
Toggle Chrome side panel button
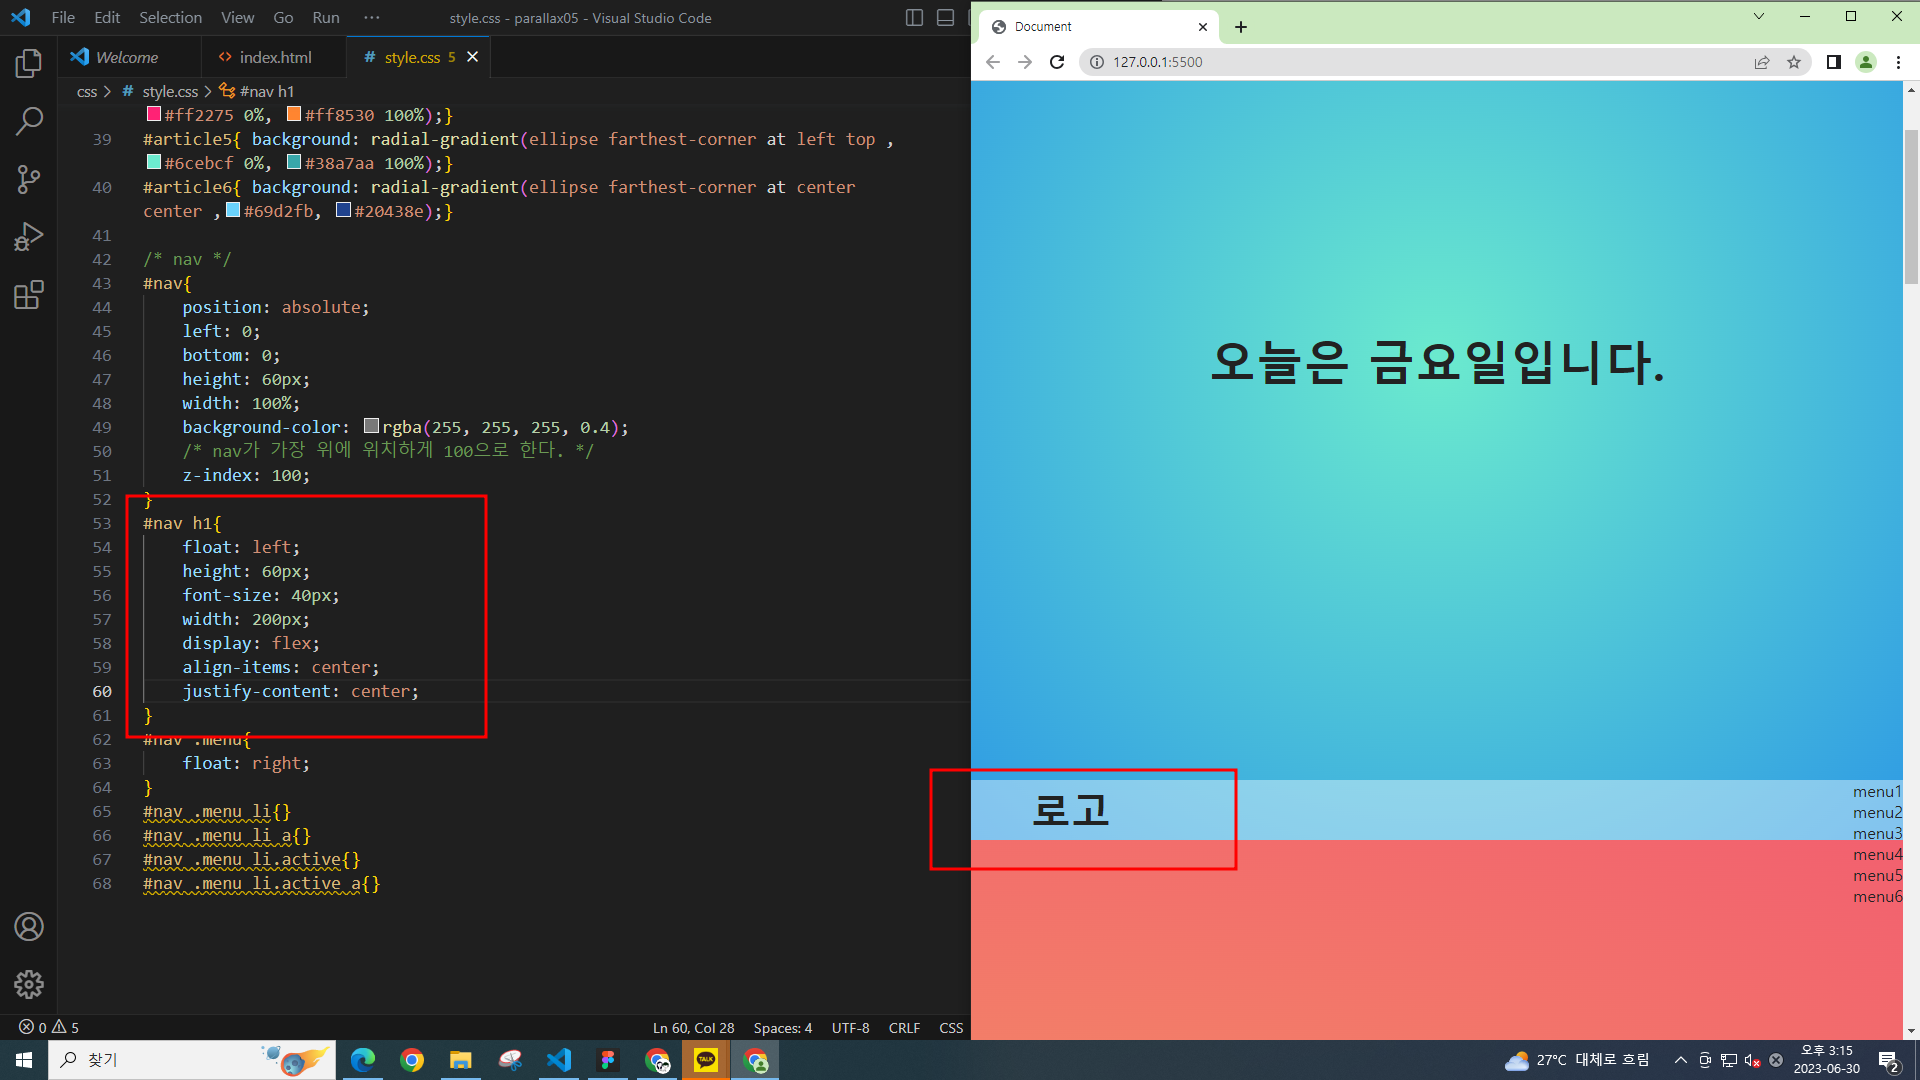pyautogui.click(x=1833, y=62)
